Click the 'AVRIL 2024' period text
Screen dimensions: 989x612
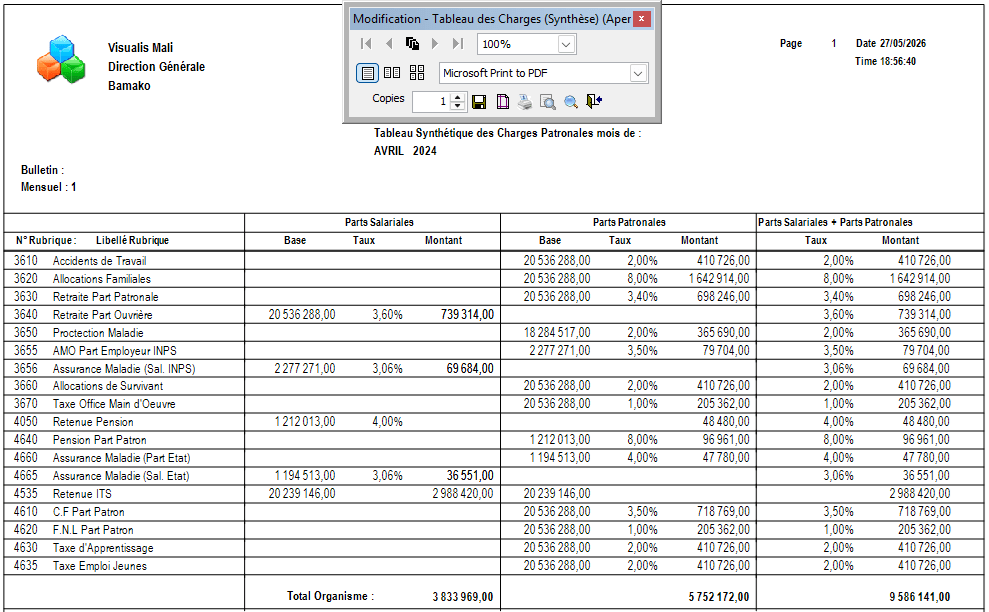pos(405,151)
